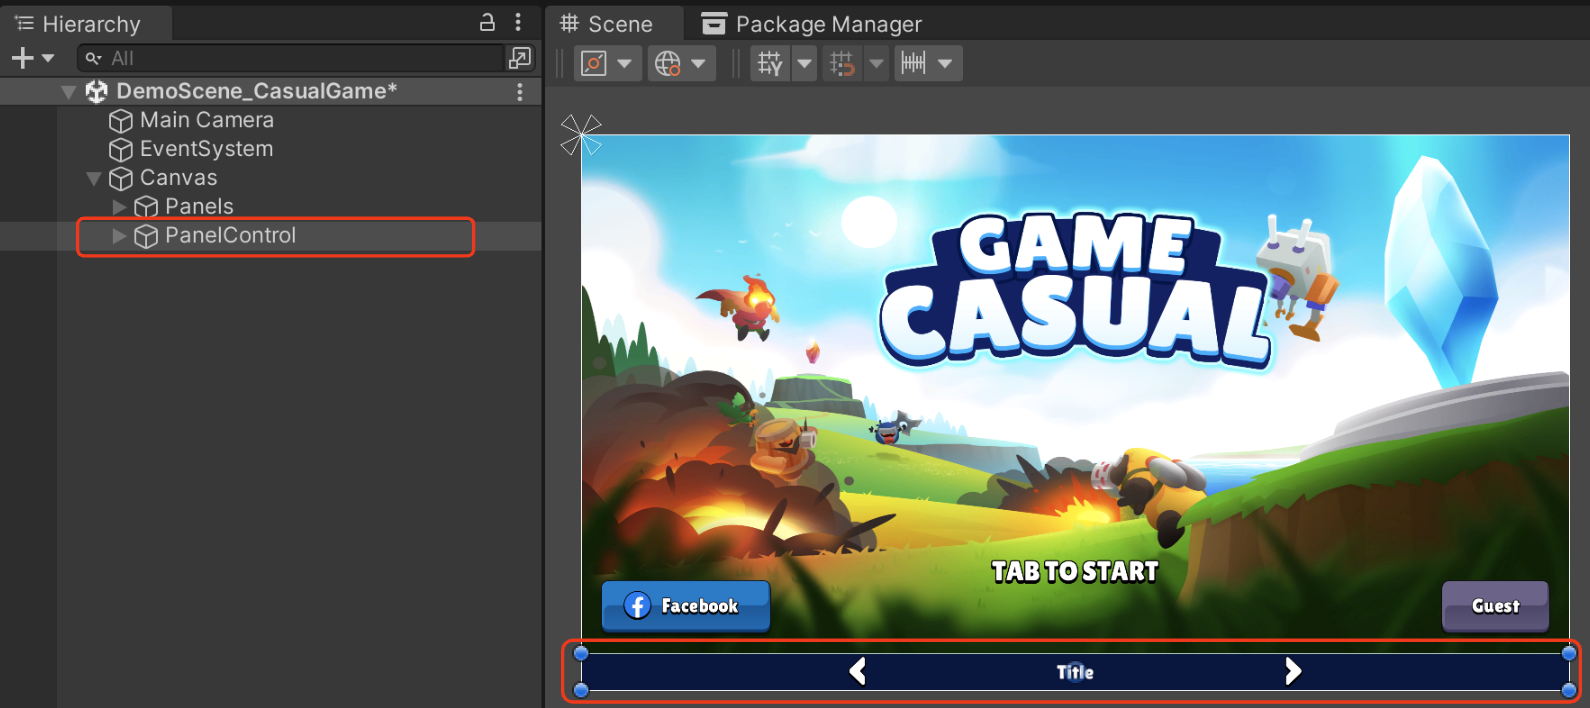Click the search-by-type icon beside search field
The width and height of the screenshot is (1590, 708).
click(x=520, y=58)
